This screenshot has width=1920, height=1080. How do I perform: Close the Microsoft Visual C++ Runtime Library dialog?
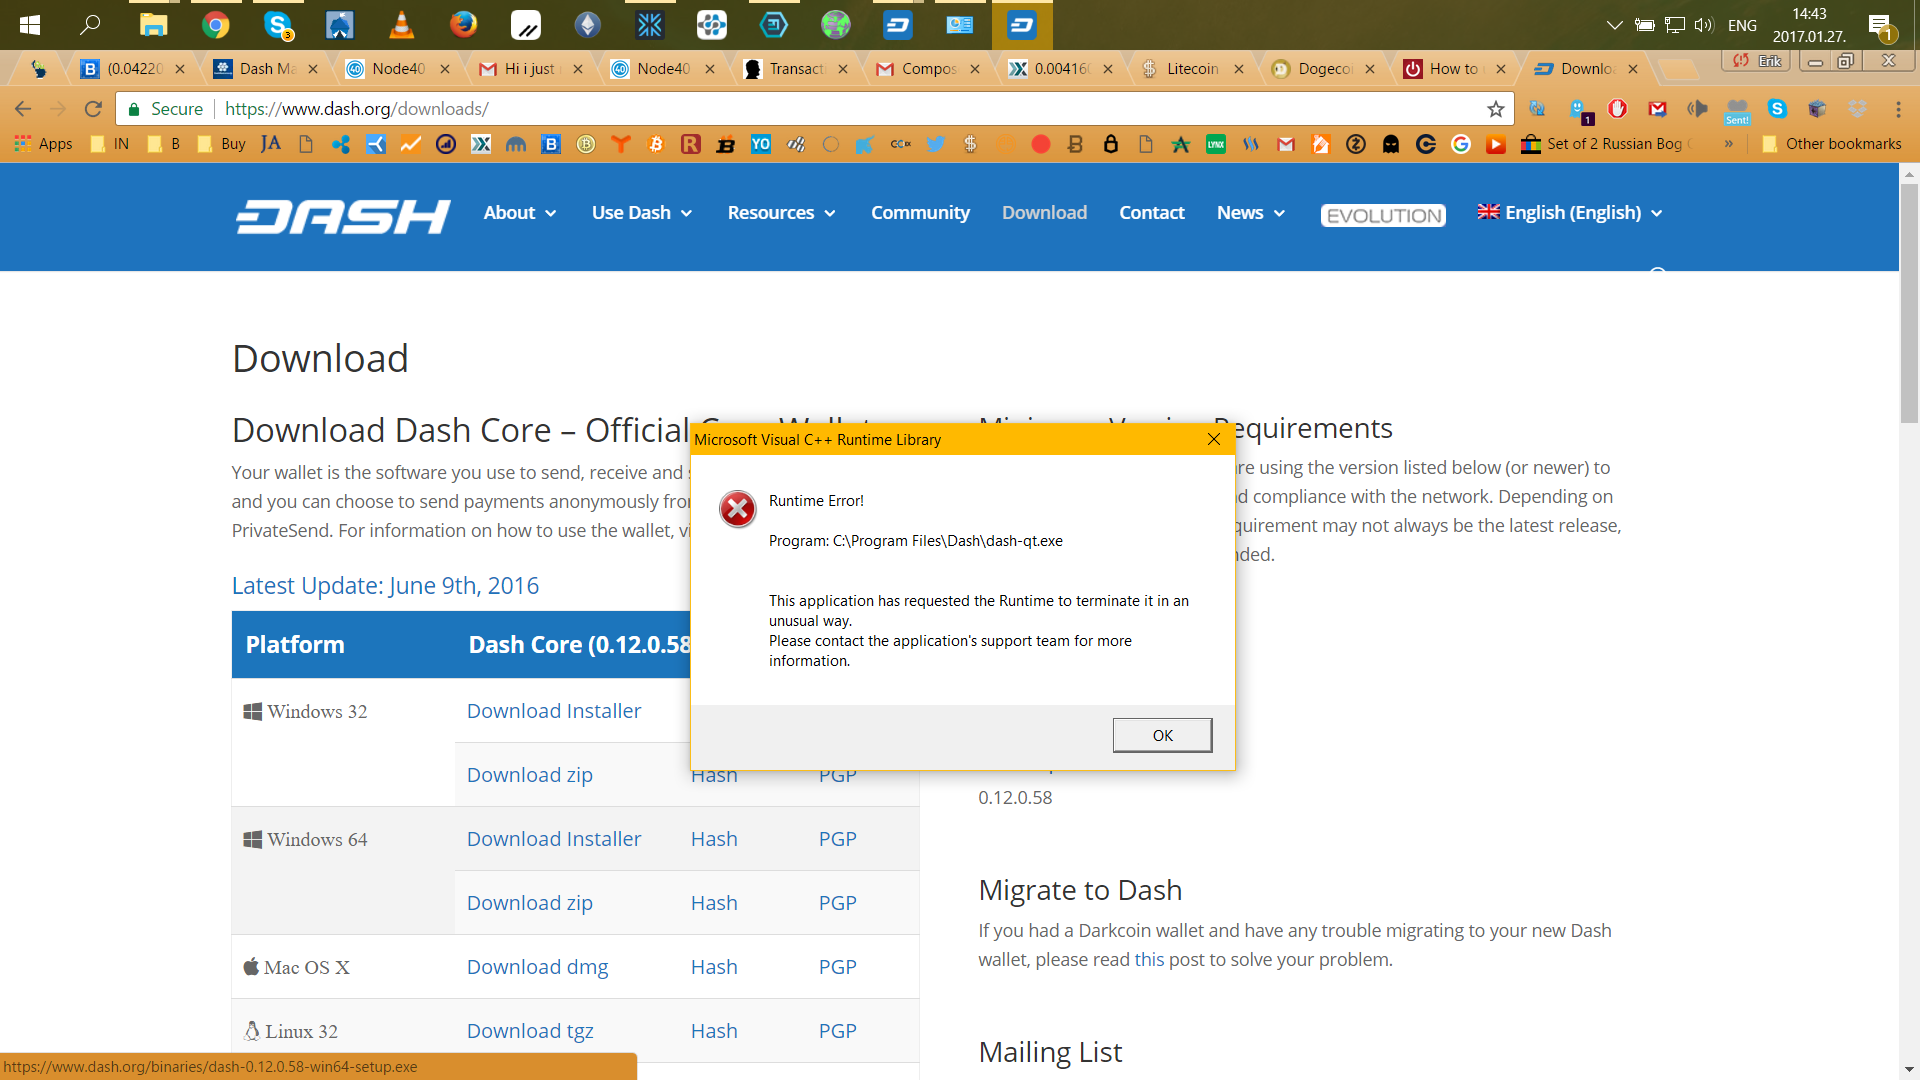1214,439
